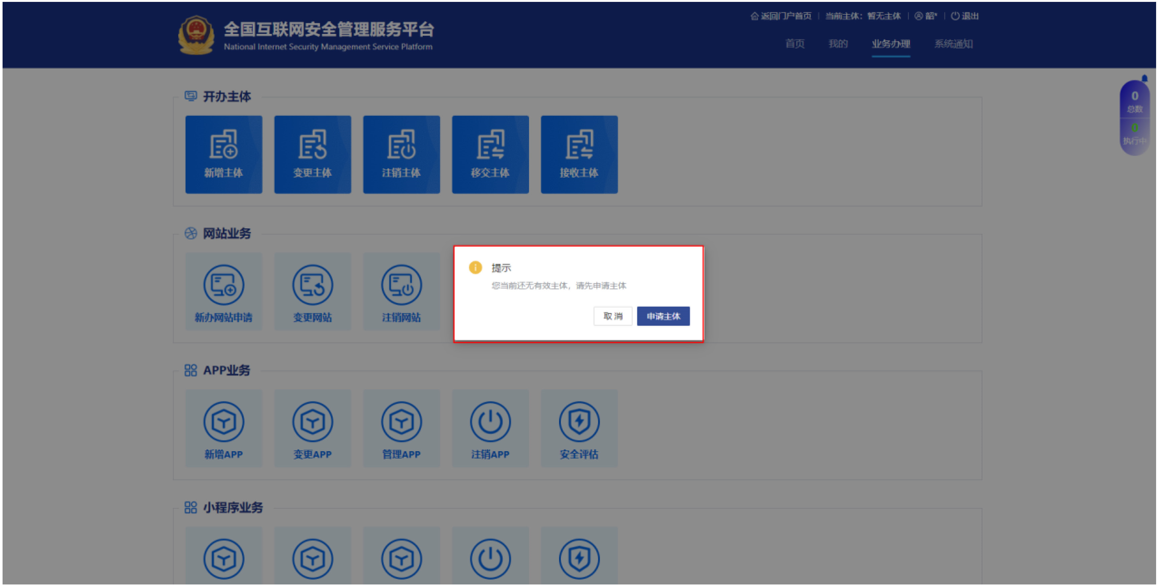Select the 注销主体 icon
Image resolution: width=1159 pixels, height=587 pixels.
tap(401, 154)
